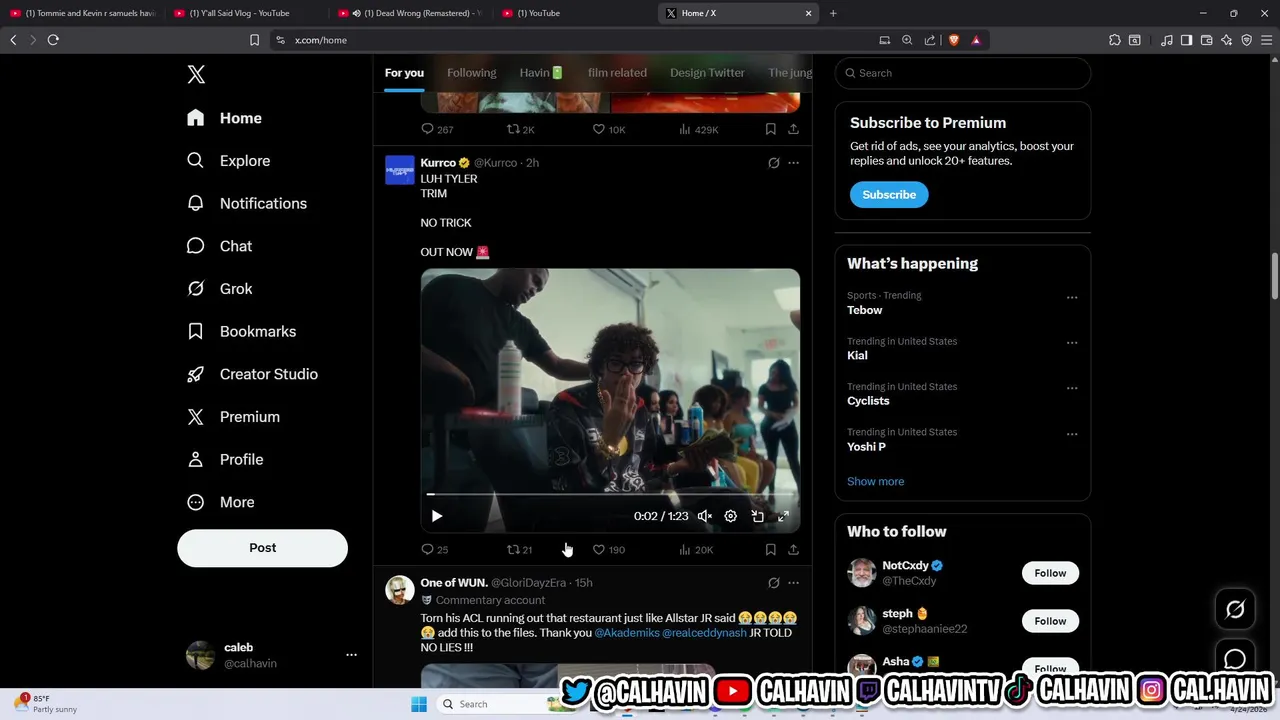Open the @Akademiks mention link
The image size is (1280, 720).
[x=627, y=633]
